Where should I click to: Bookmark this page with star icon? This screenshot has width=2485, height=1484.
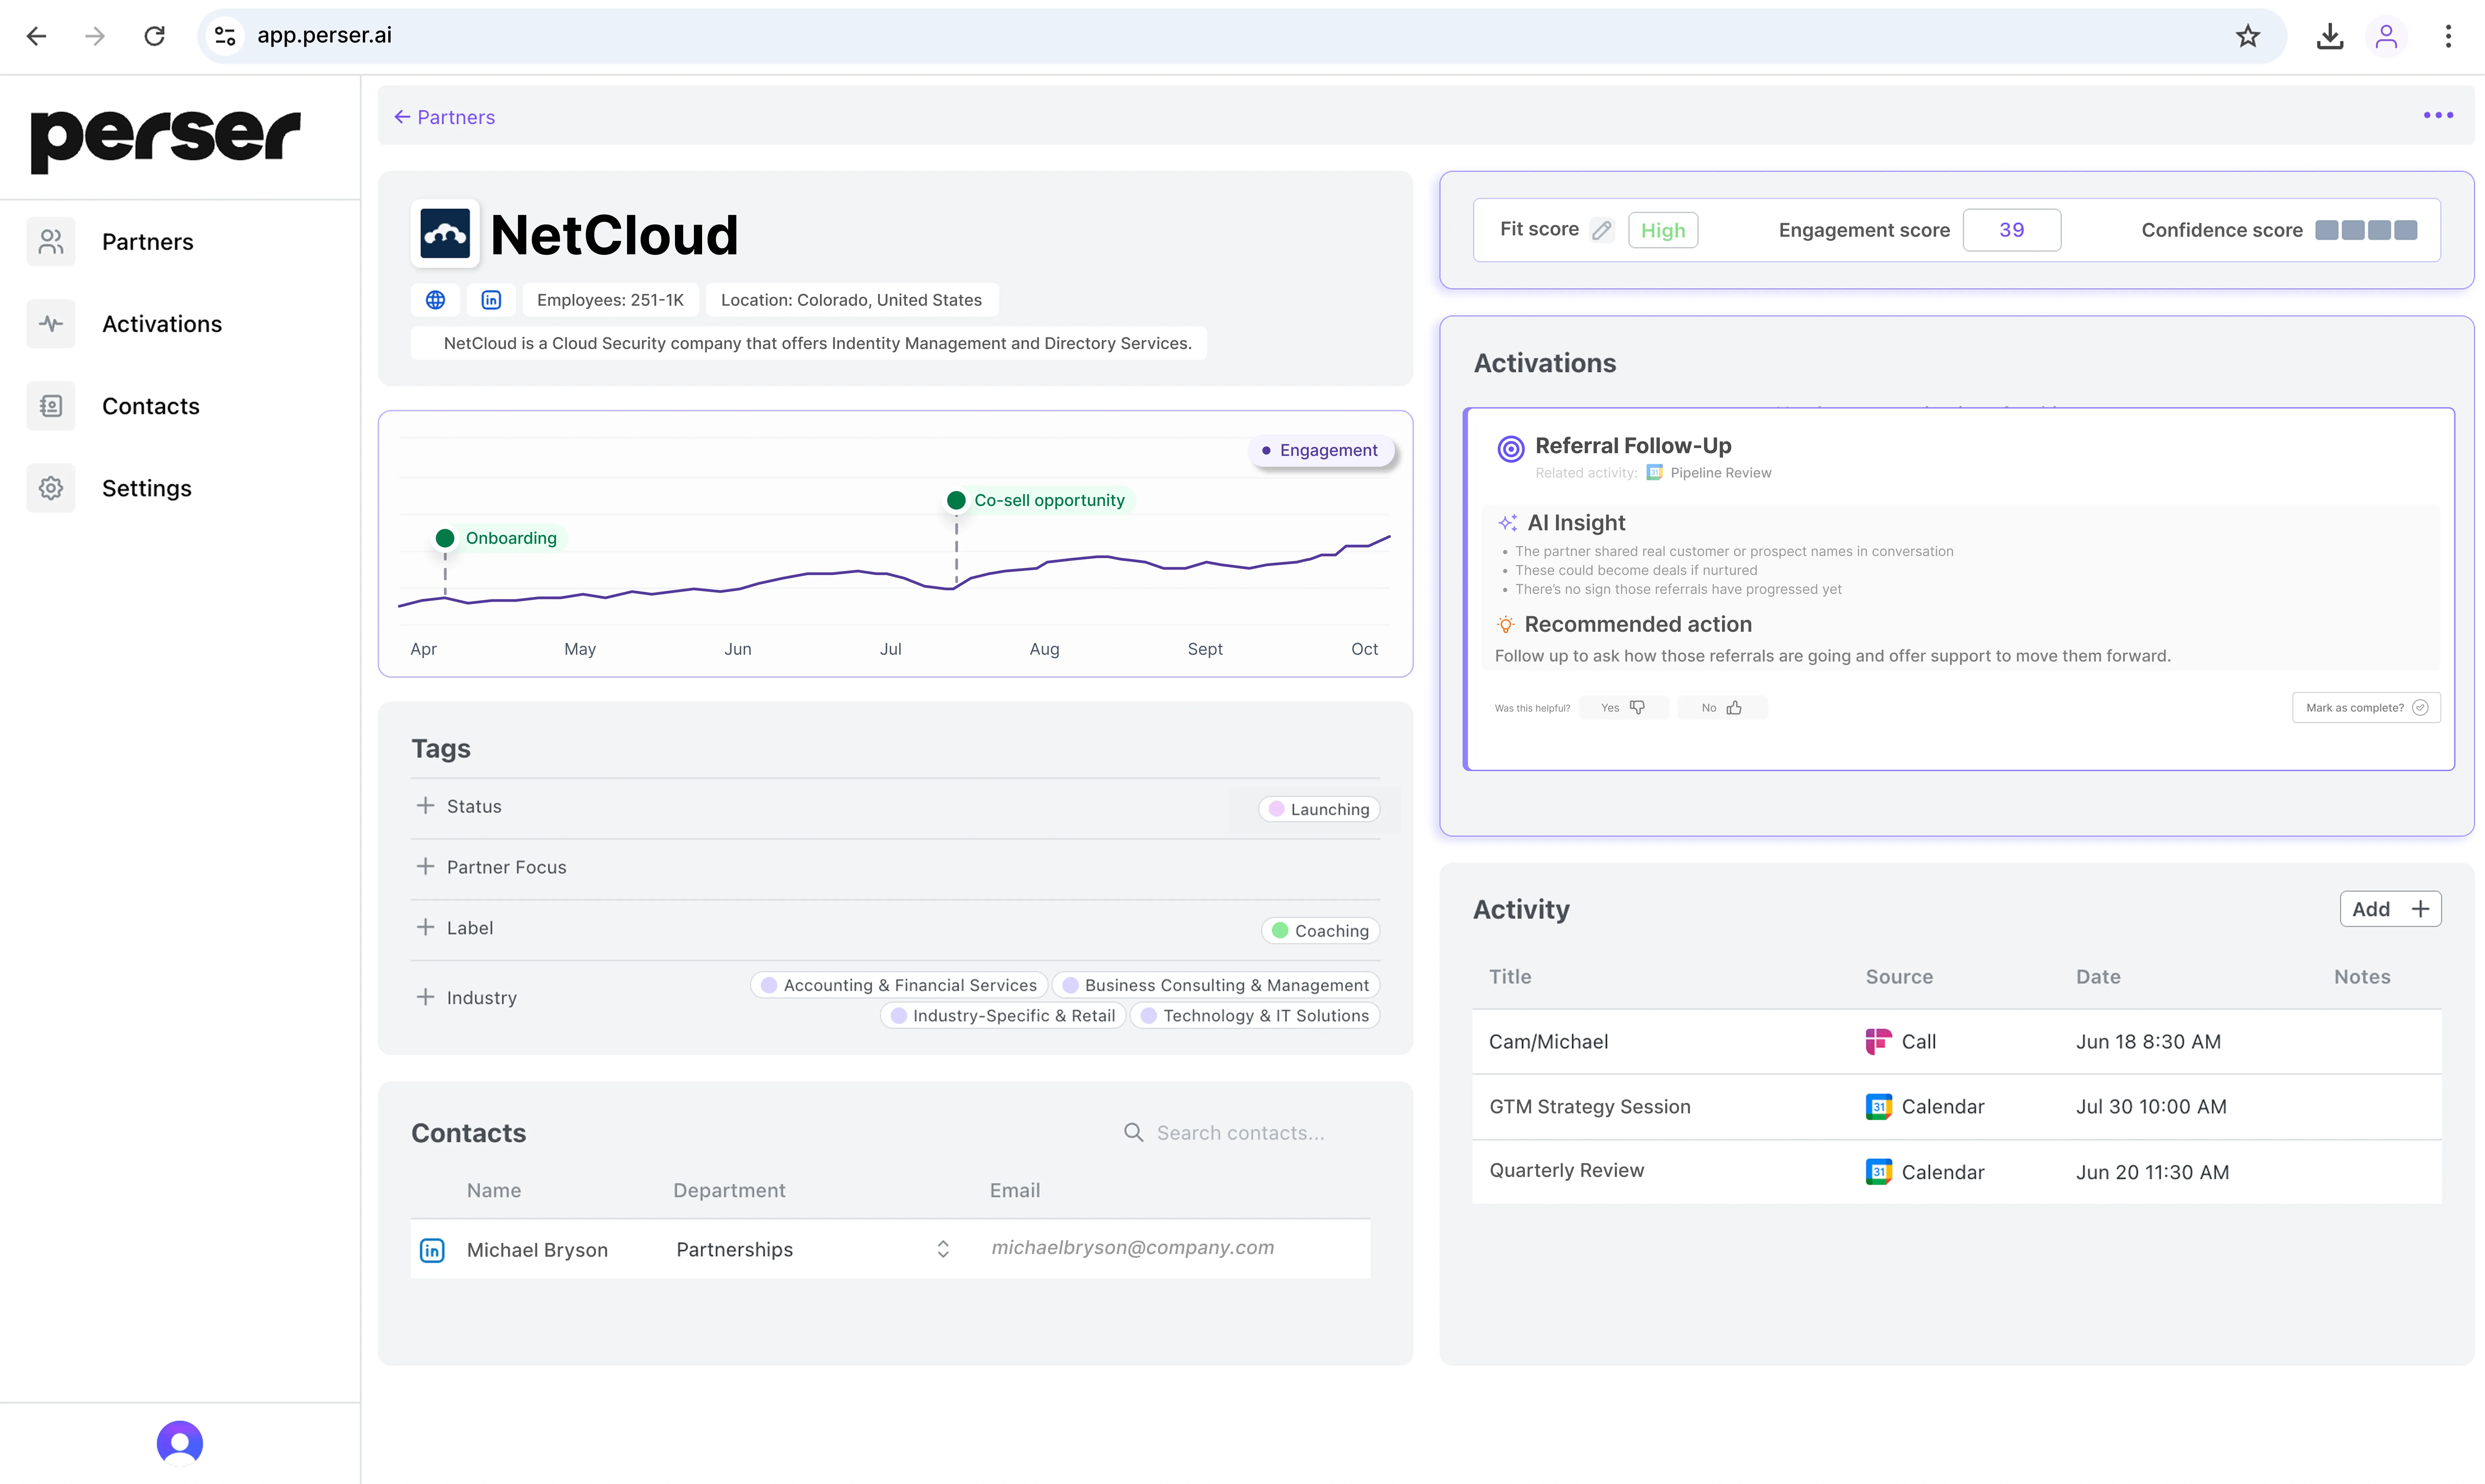tap(2248, 36)
